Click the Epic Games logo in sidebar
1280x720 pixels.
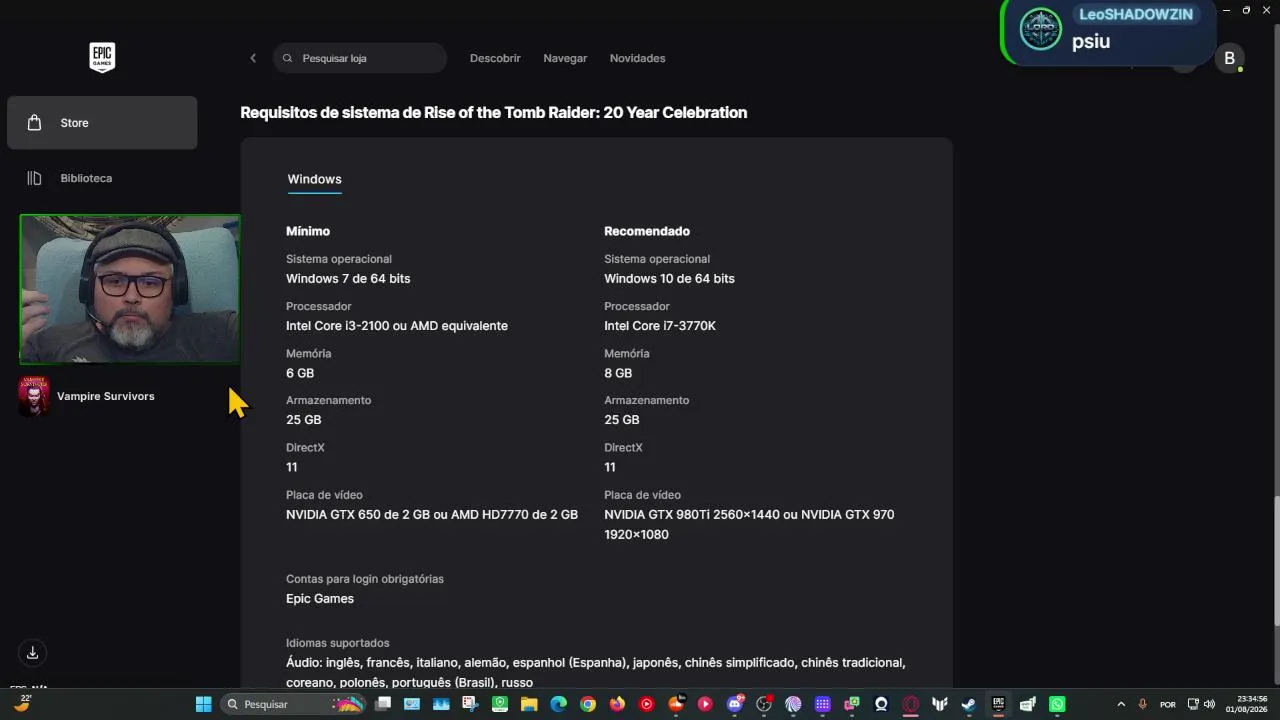[102, 57]
